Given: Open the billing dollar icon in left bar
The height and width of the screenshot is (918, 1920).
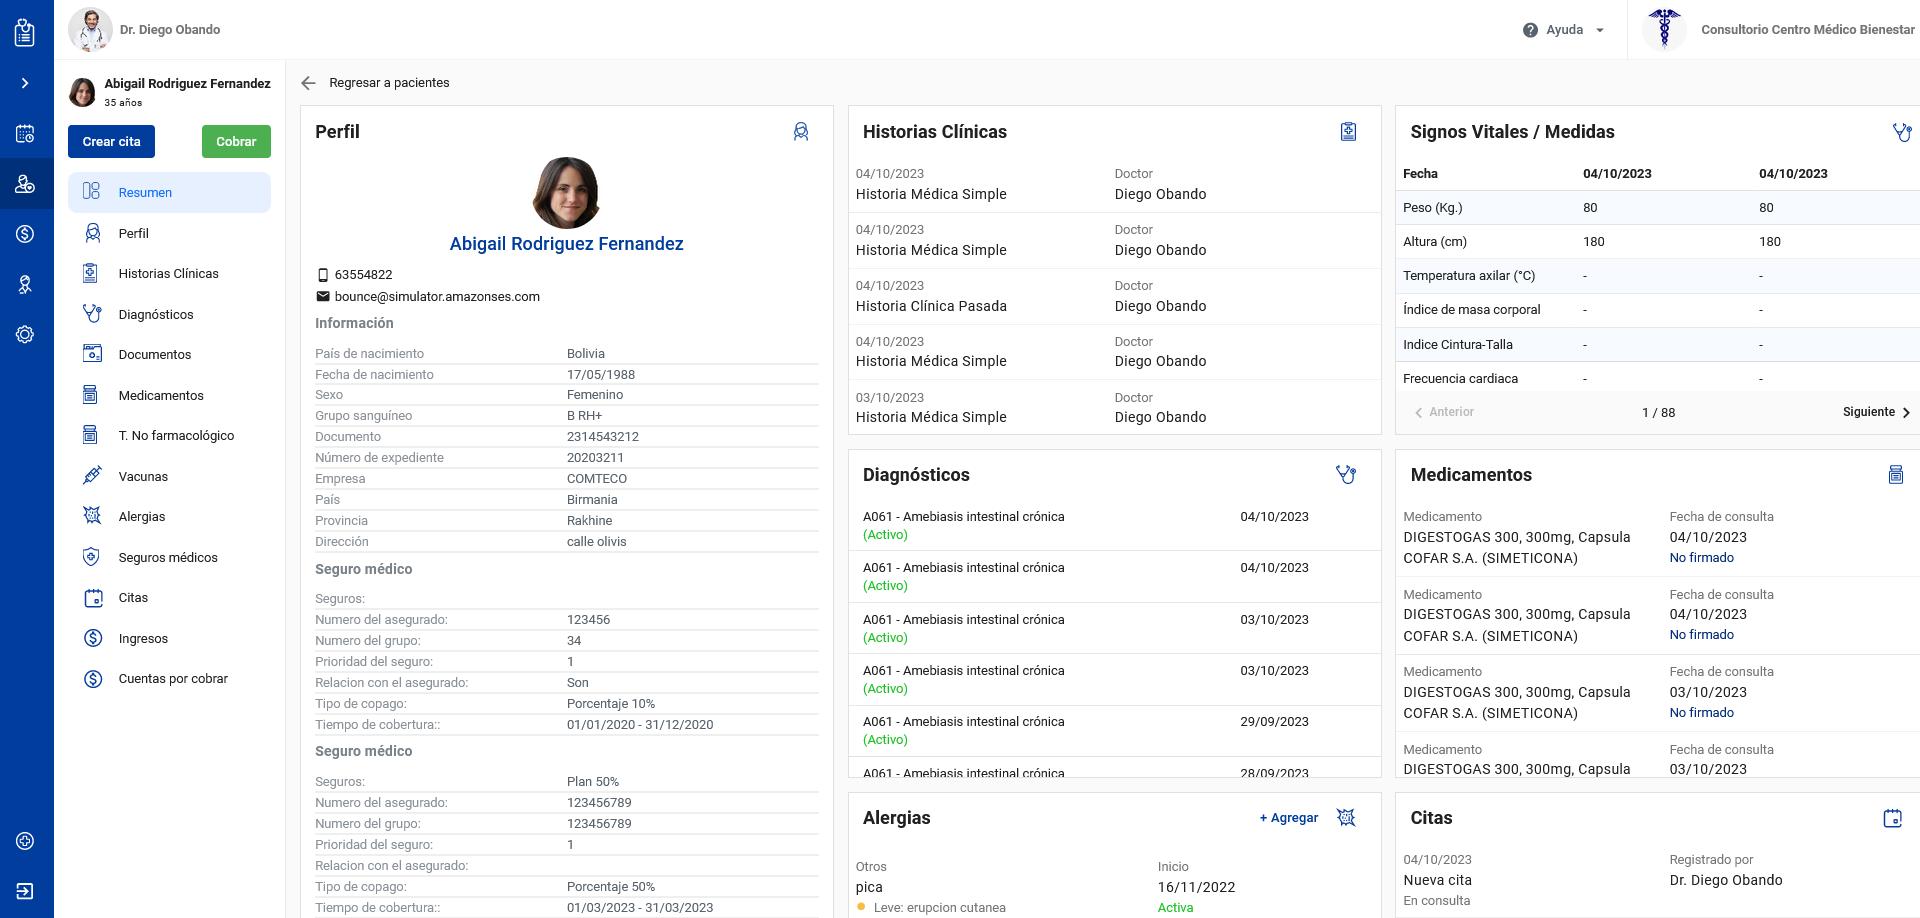Looking at the screenshot, I should point(25,234).
